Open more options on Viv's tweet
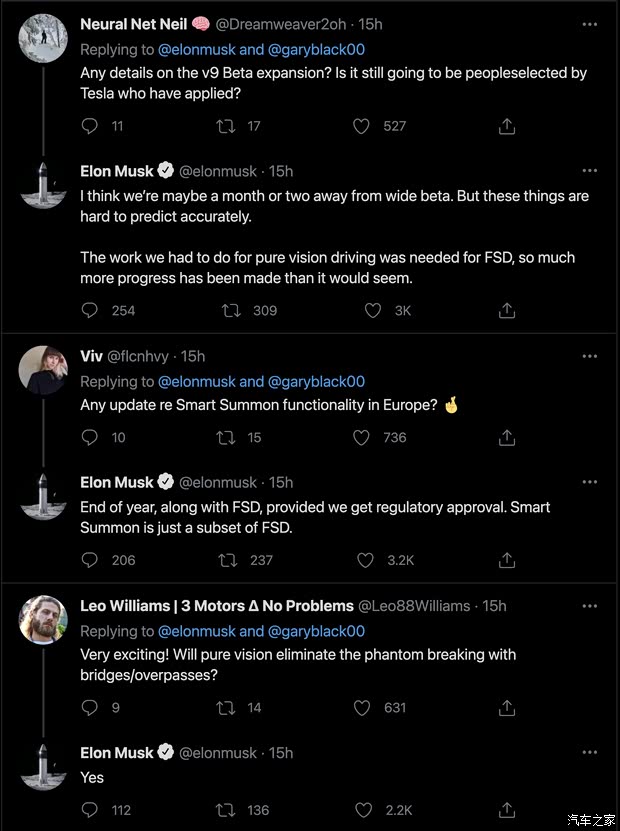 click(x=589, y=356)
